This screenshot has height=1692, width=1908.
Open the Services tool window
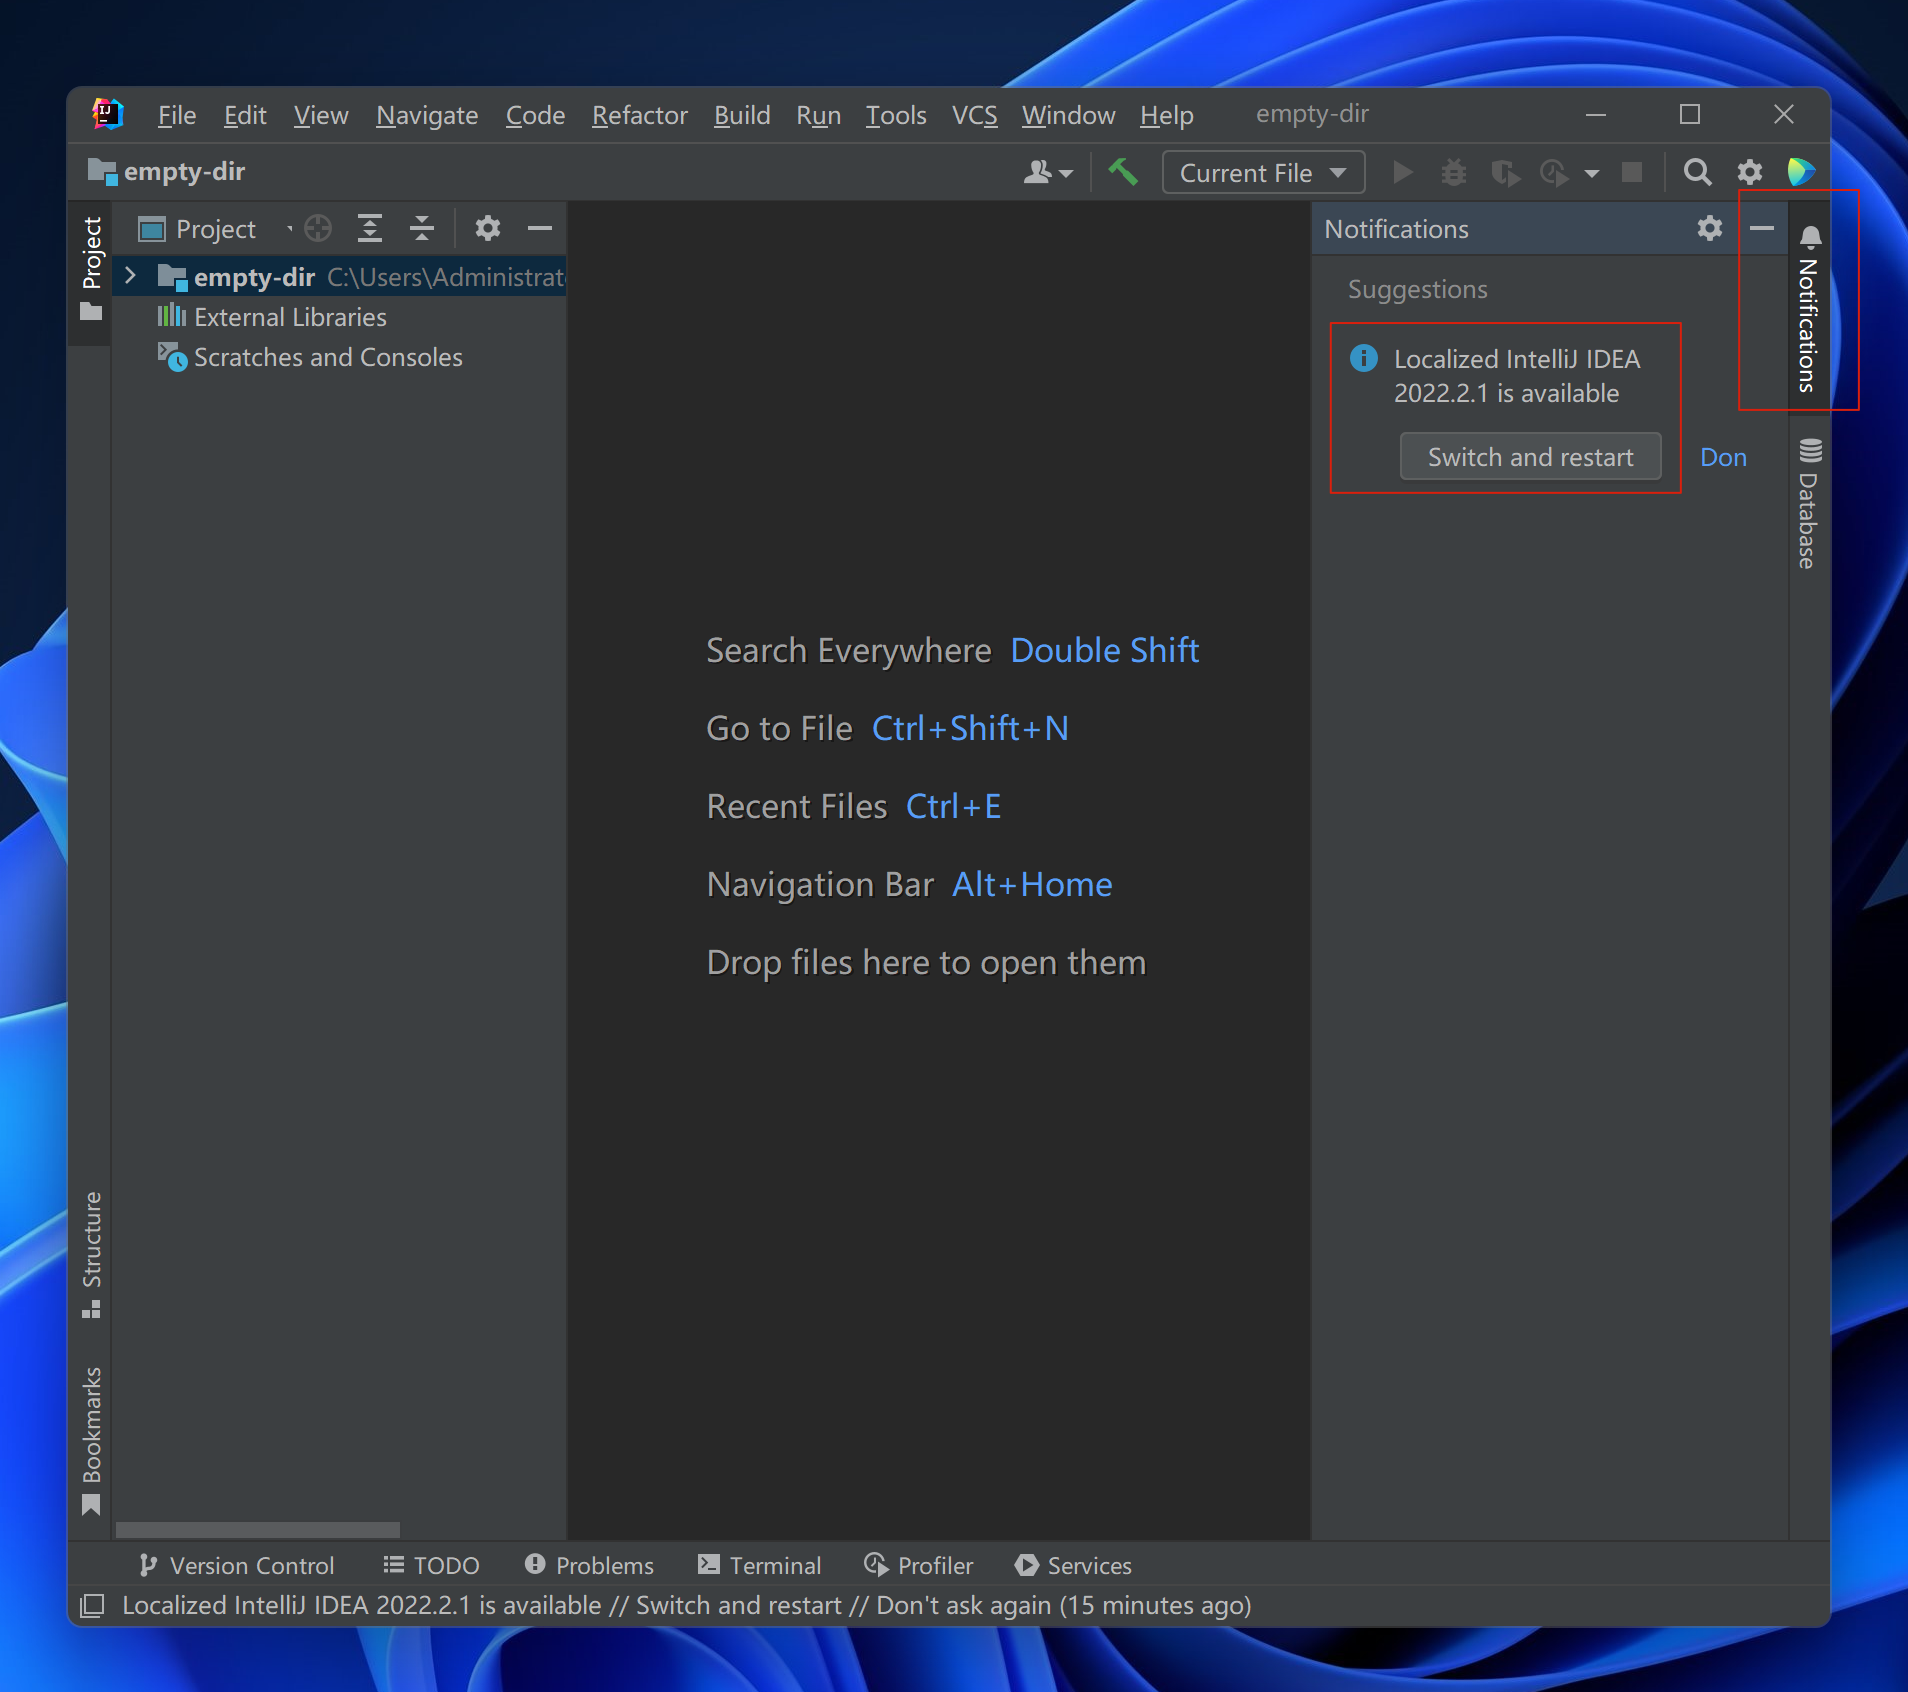coord(1074,1565)
